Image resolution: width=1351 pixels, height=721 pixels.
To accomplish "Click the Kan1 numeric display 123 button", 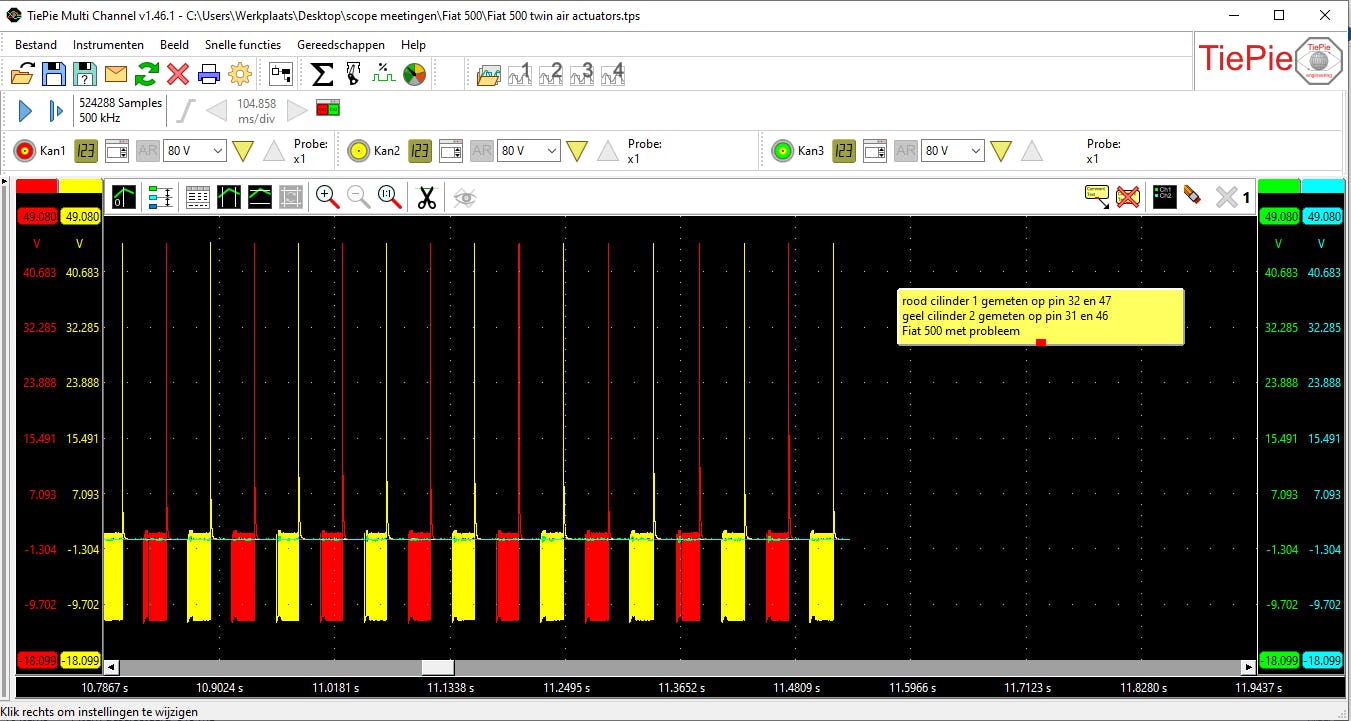I will pos(86,151).
